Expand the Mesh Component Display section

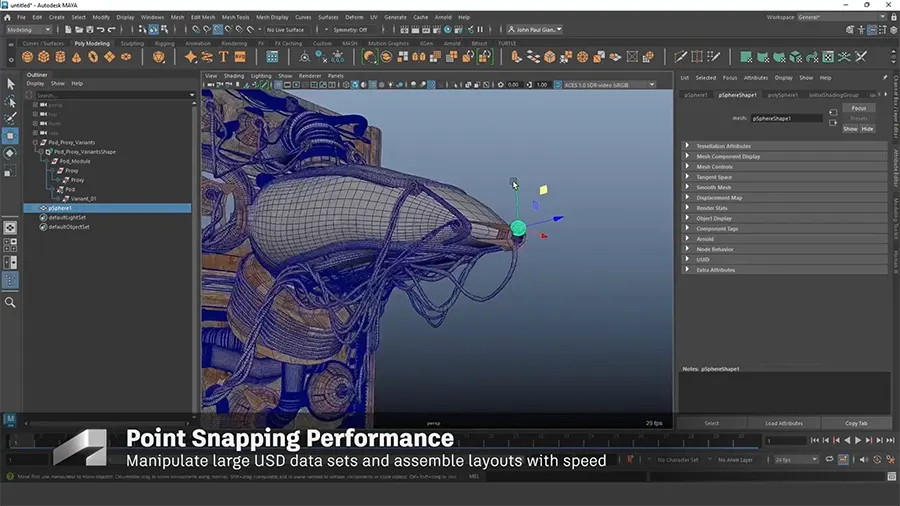784,156
